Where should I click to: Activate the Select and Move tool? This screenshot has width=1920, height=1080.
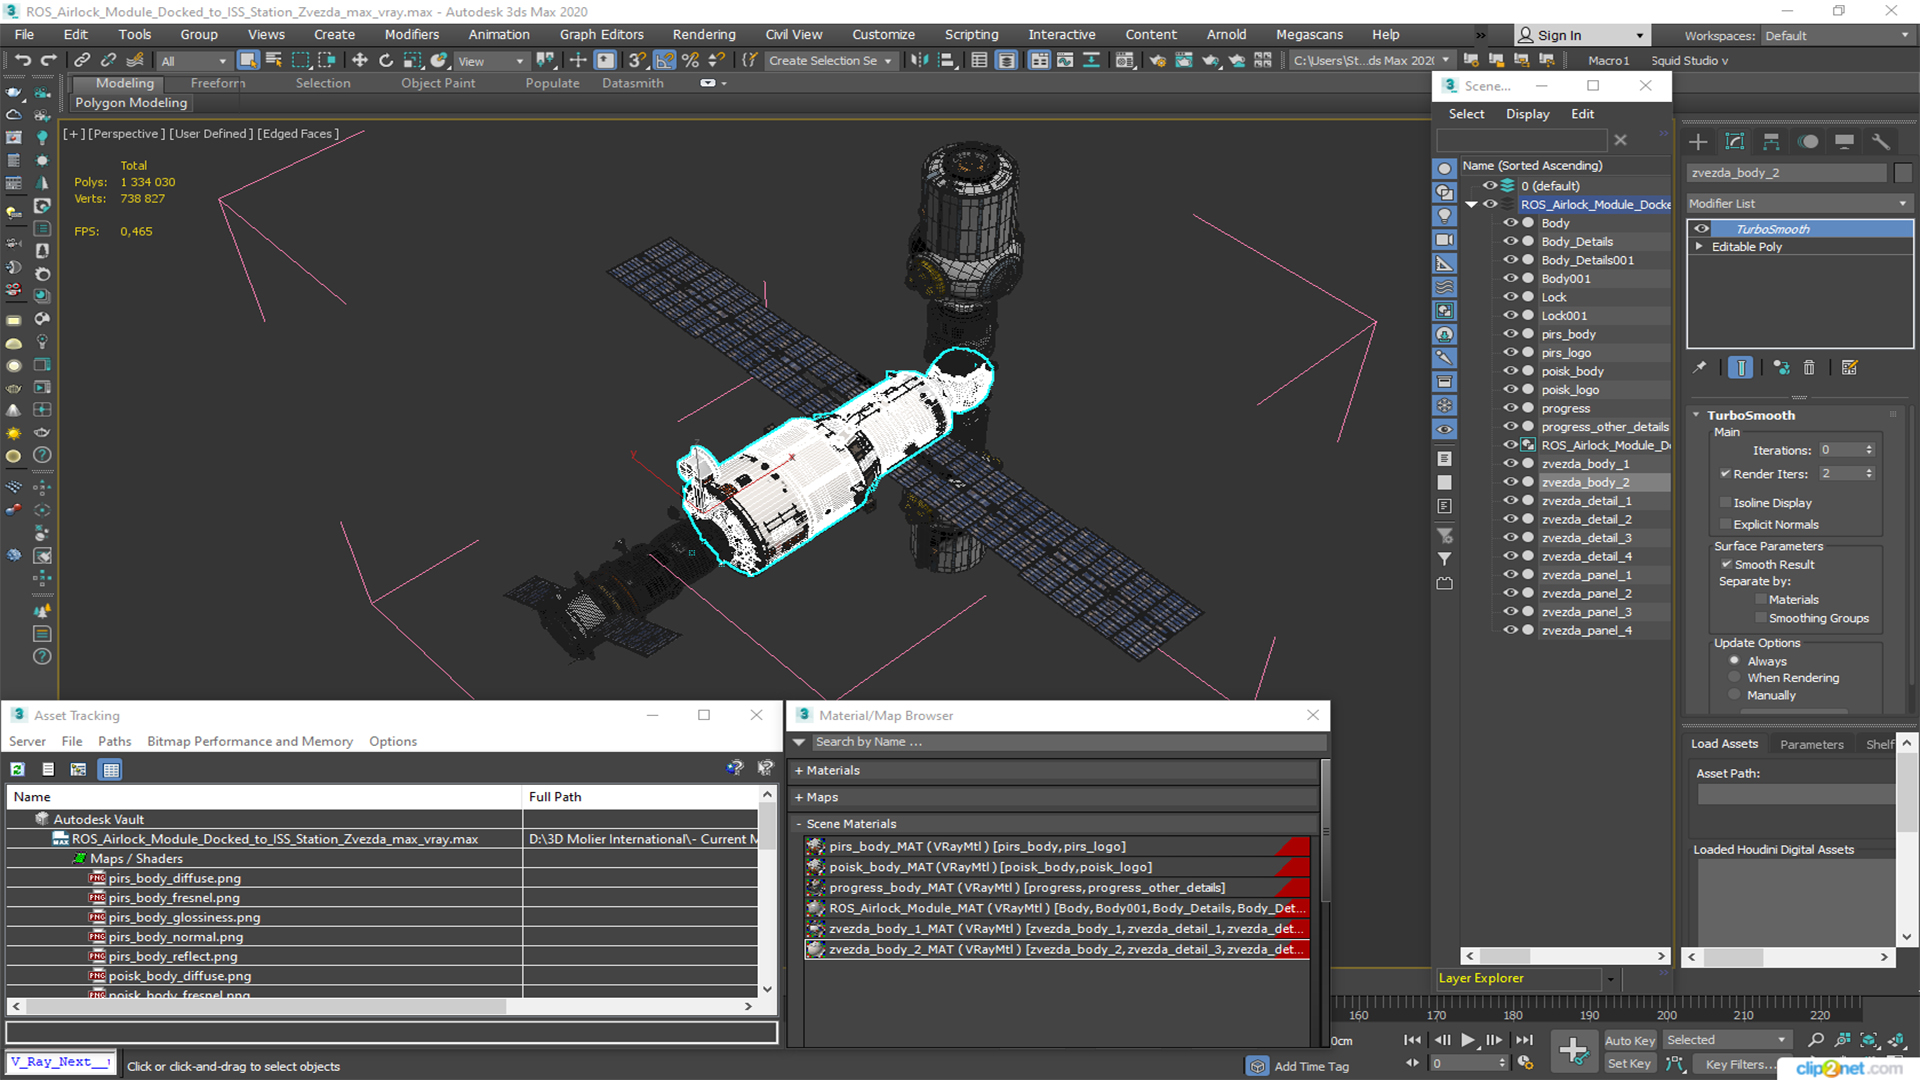point(360,60)
